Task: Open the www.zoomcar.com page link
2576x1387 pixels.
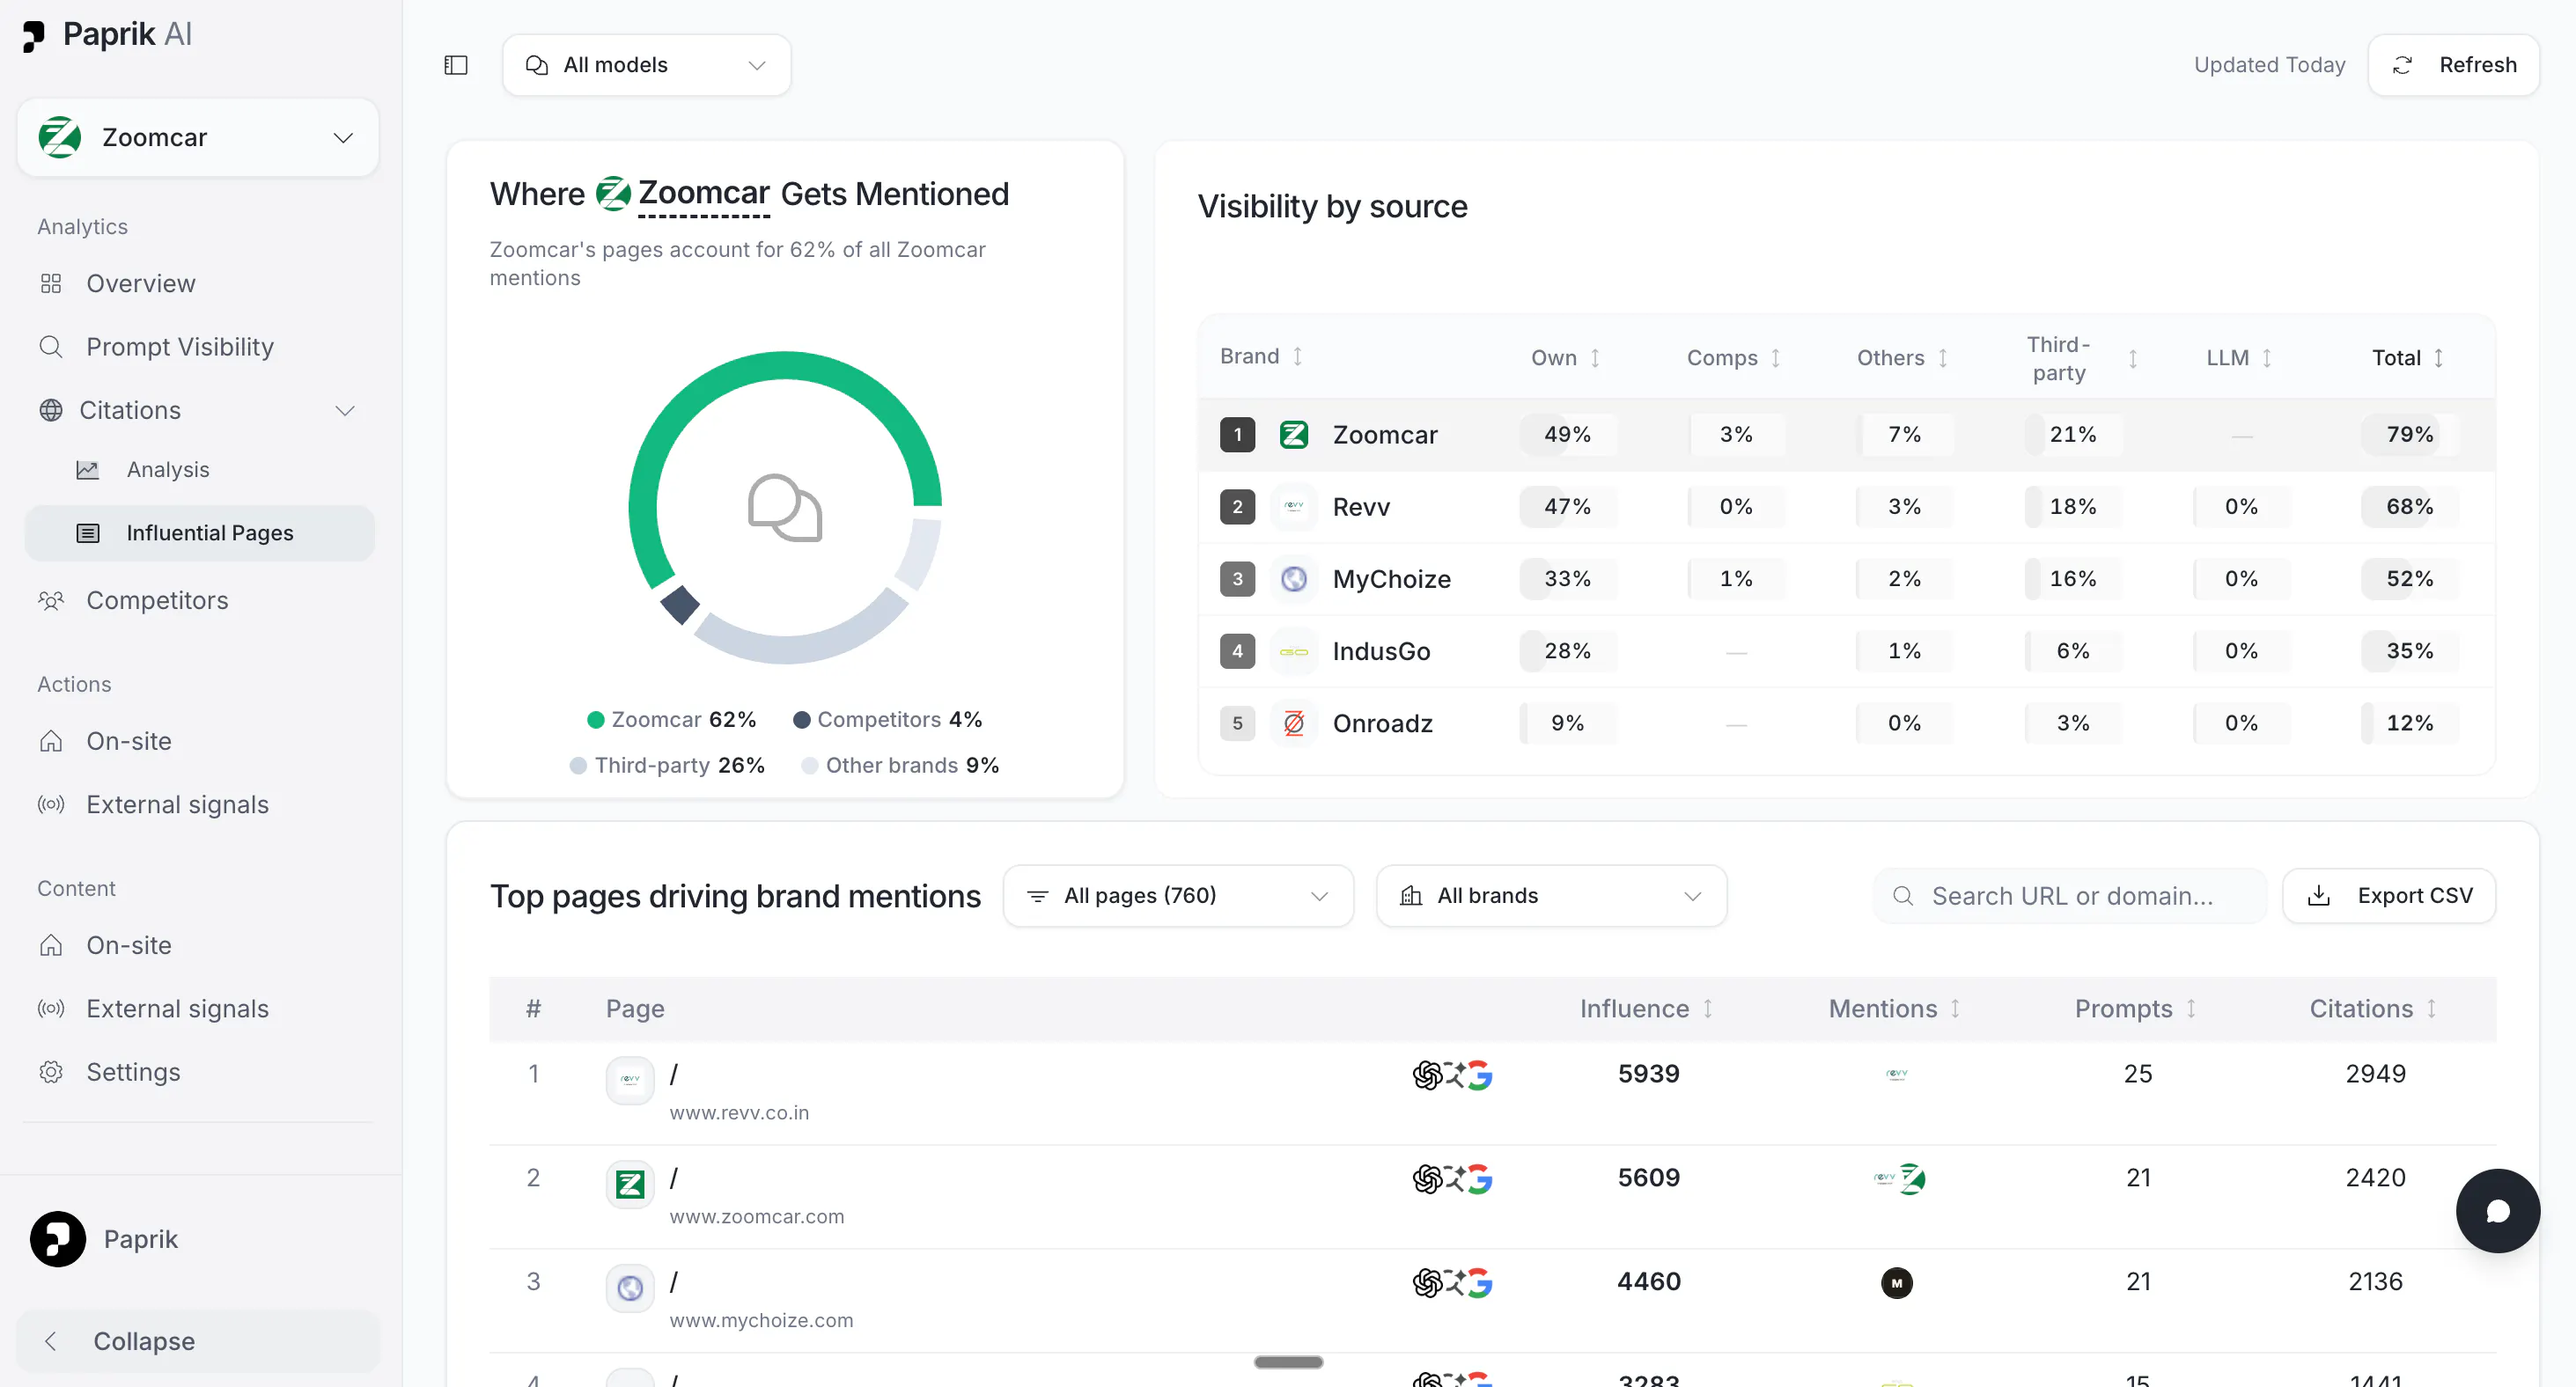Action: coord(756,1217)
